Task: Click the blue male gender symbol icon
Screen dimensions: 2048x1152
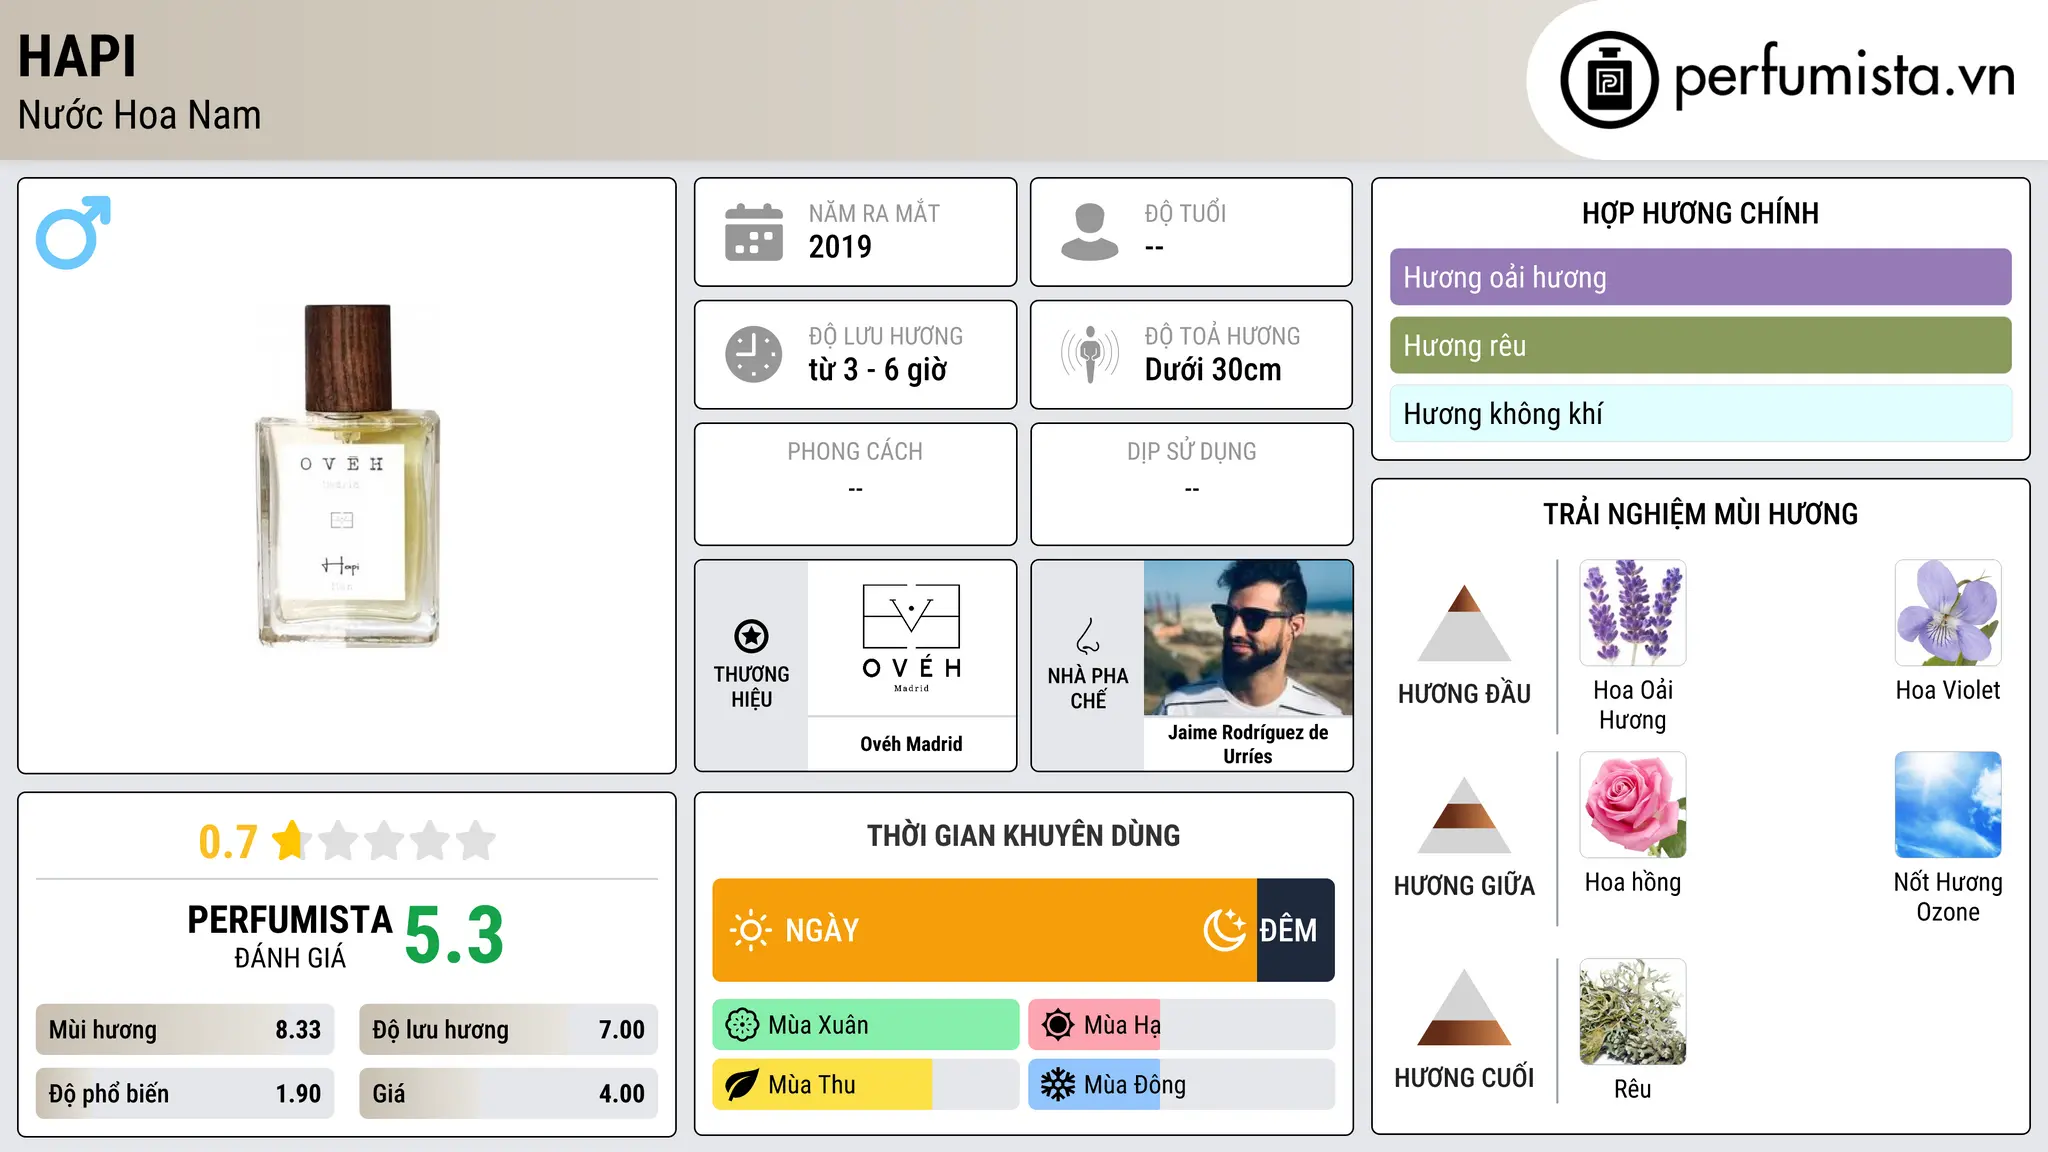Action: (x=73, y=232)
